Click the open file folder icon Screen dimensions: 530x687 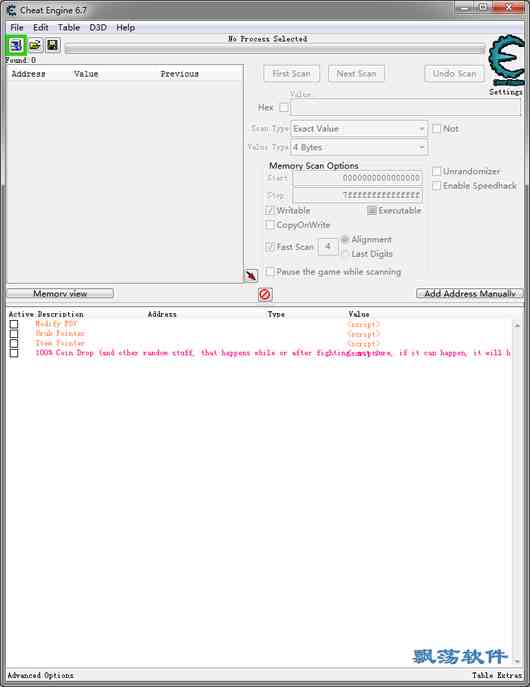tap(35, 45)
